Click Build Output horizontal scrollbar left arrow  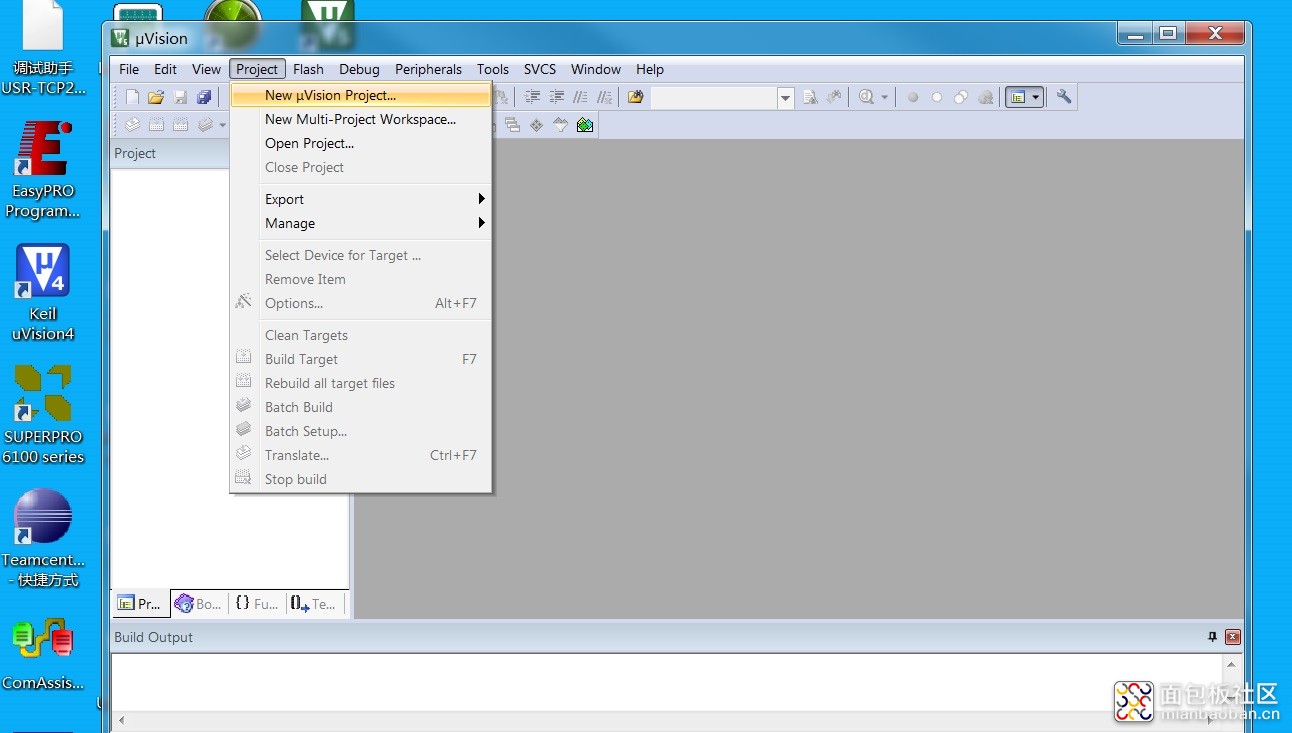click(x=121, y=720)
